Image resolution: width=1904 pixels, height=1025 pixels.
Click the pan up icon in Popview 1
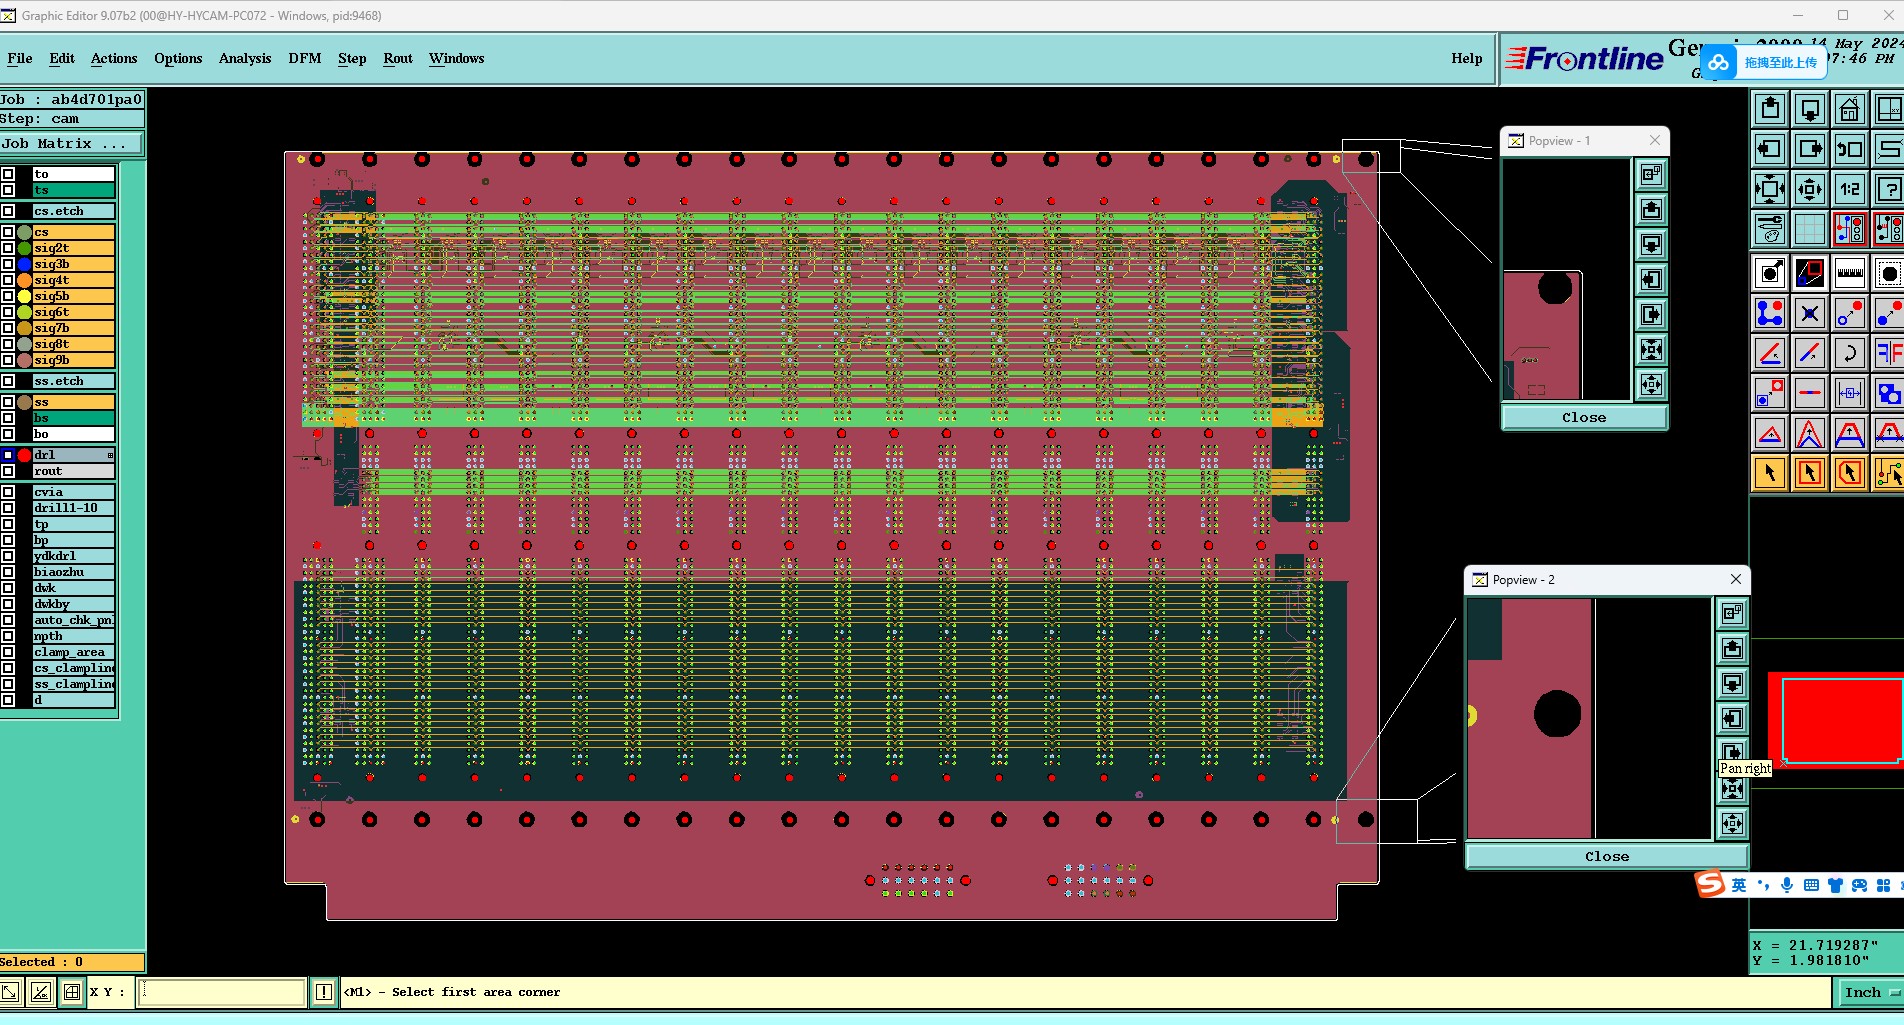(x=1651, y=210)
